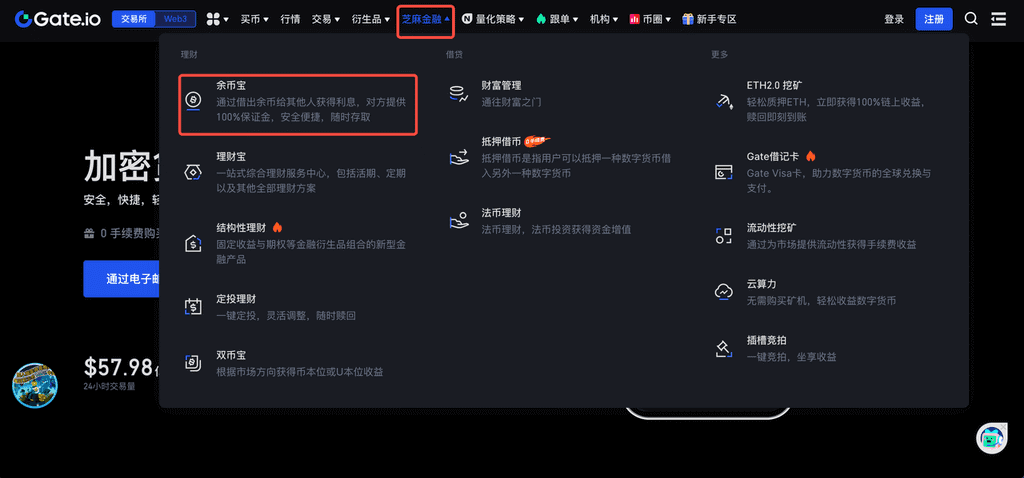Image resolution: width=1024 pixels, height=478 pixels.
Task: Click the 注册 button
Action: [934, 19]
